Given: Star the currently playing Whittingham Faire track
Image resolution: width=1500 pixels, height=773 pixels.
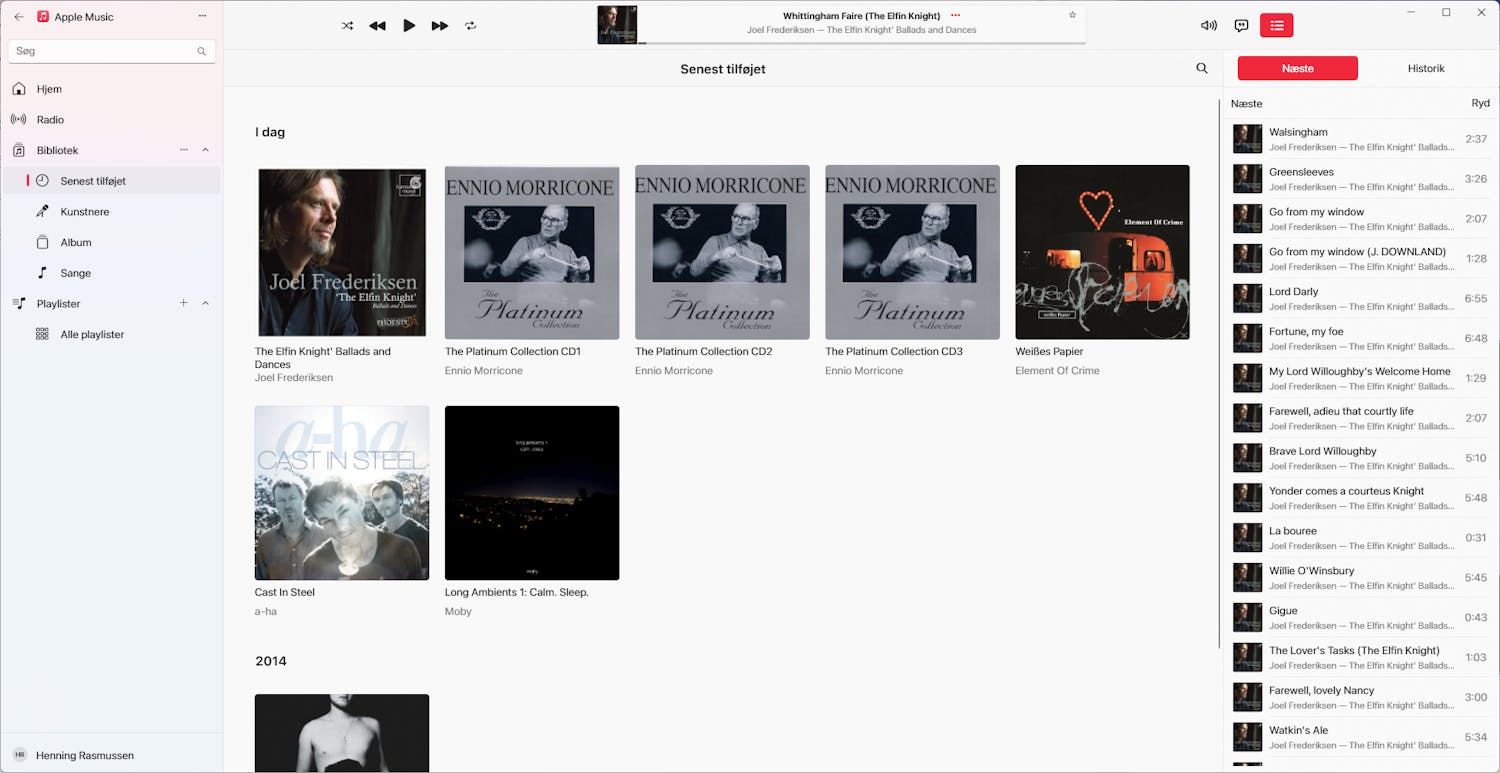Looking at the screenshot, I should [x=1072, y=15].
